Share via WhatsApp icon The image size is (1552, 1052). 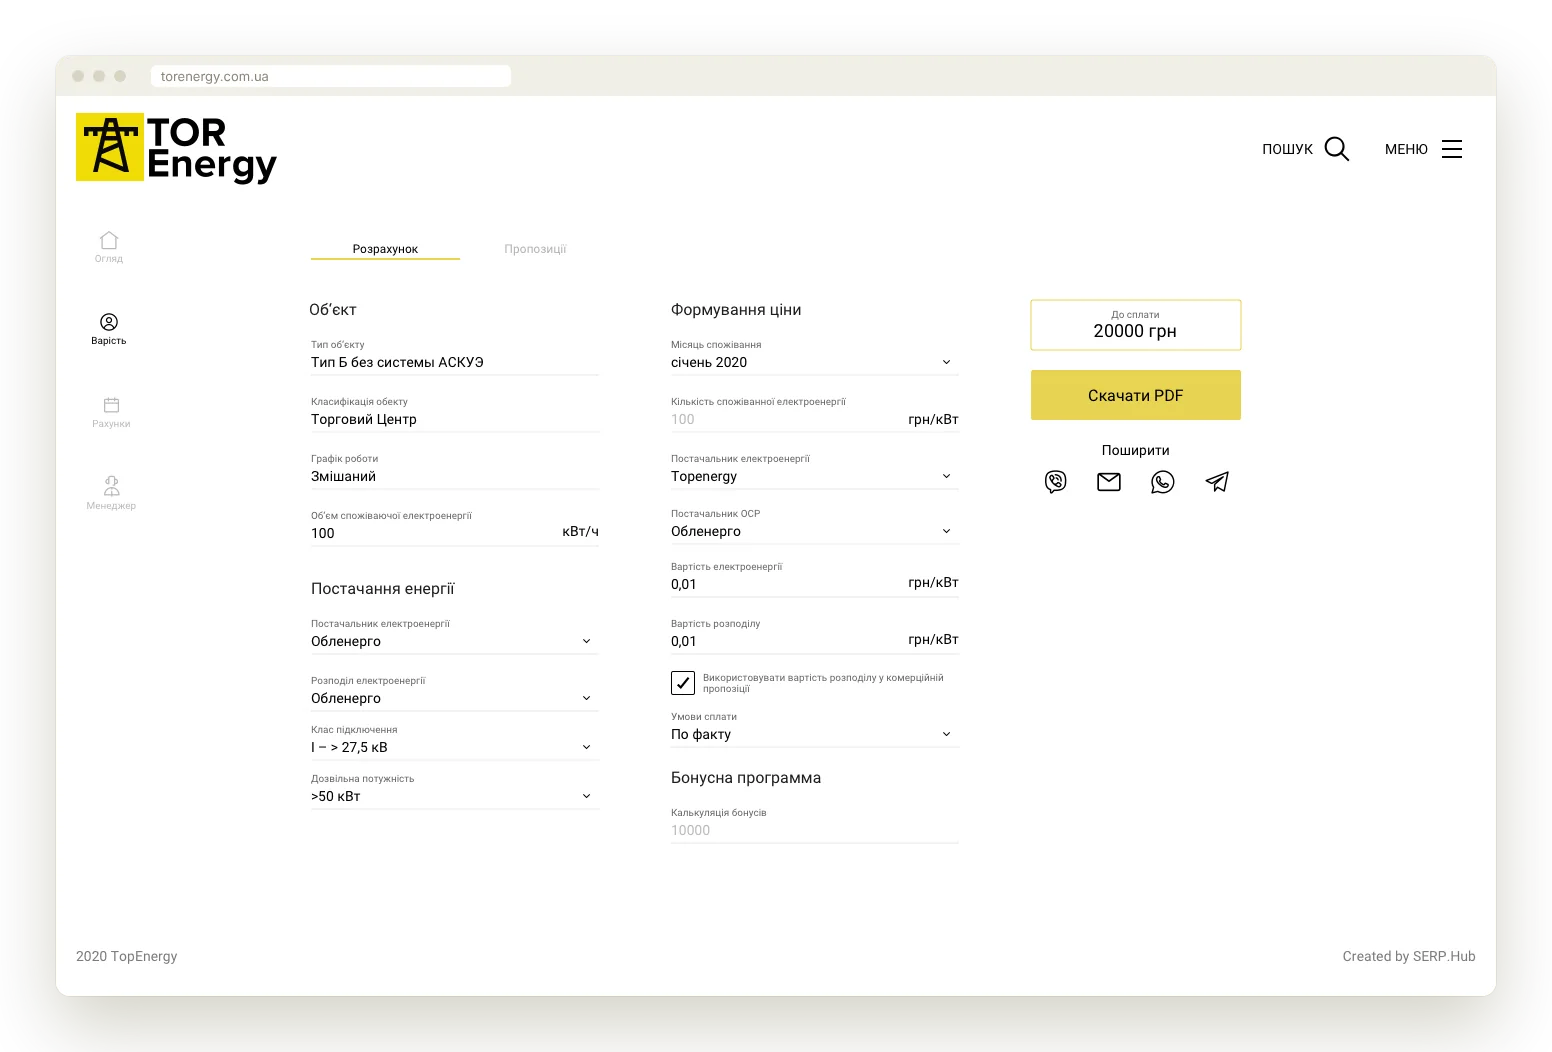[1163, 482]
